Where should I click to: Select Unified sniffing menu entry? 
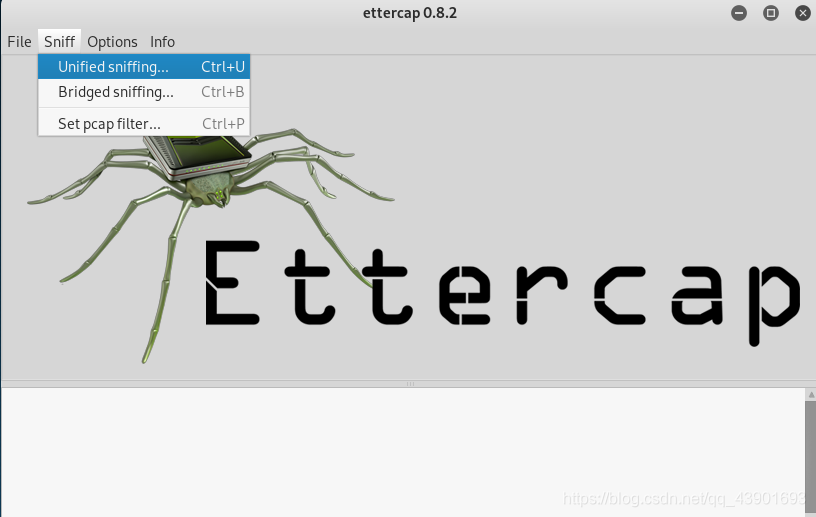click(144, 67)
